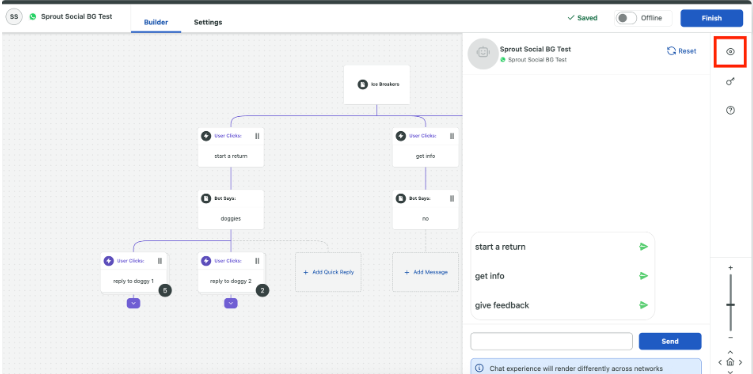Click the eye preview icon in right sidebar
This screenshot has height=374, width=753.
click(730, 52)
